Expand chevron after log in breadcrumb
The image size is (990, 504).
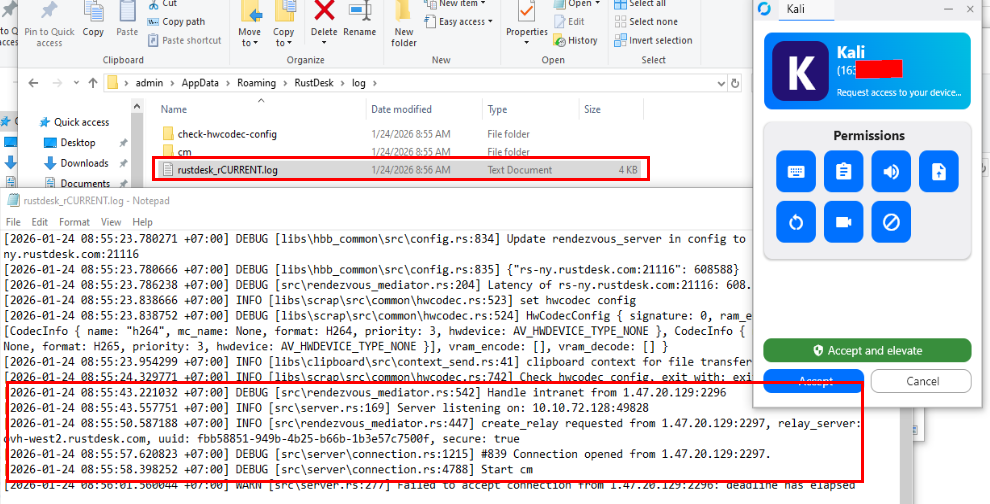[373, 83]
